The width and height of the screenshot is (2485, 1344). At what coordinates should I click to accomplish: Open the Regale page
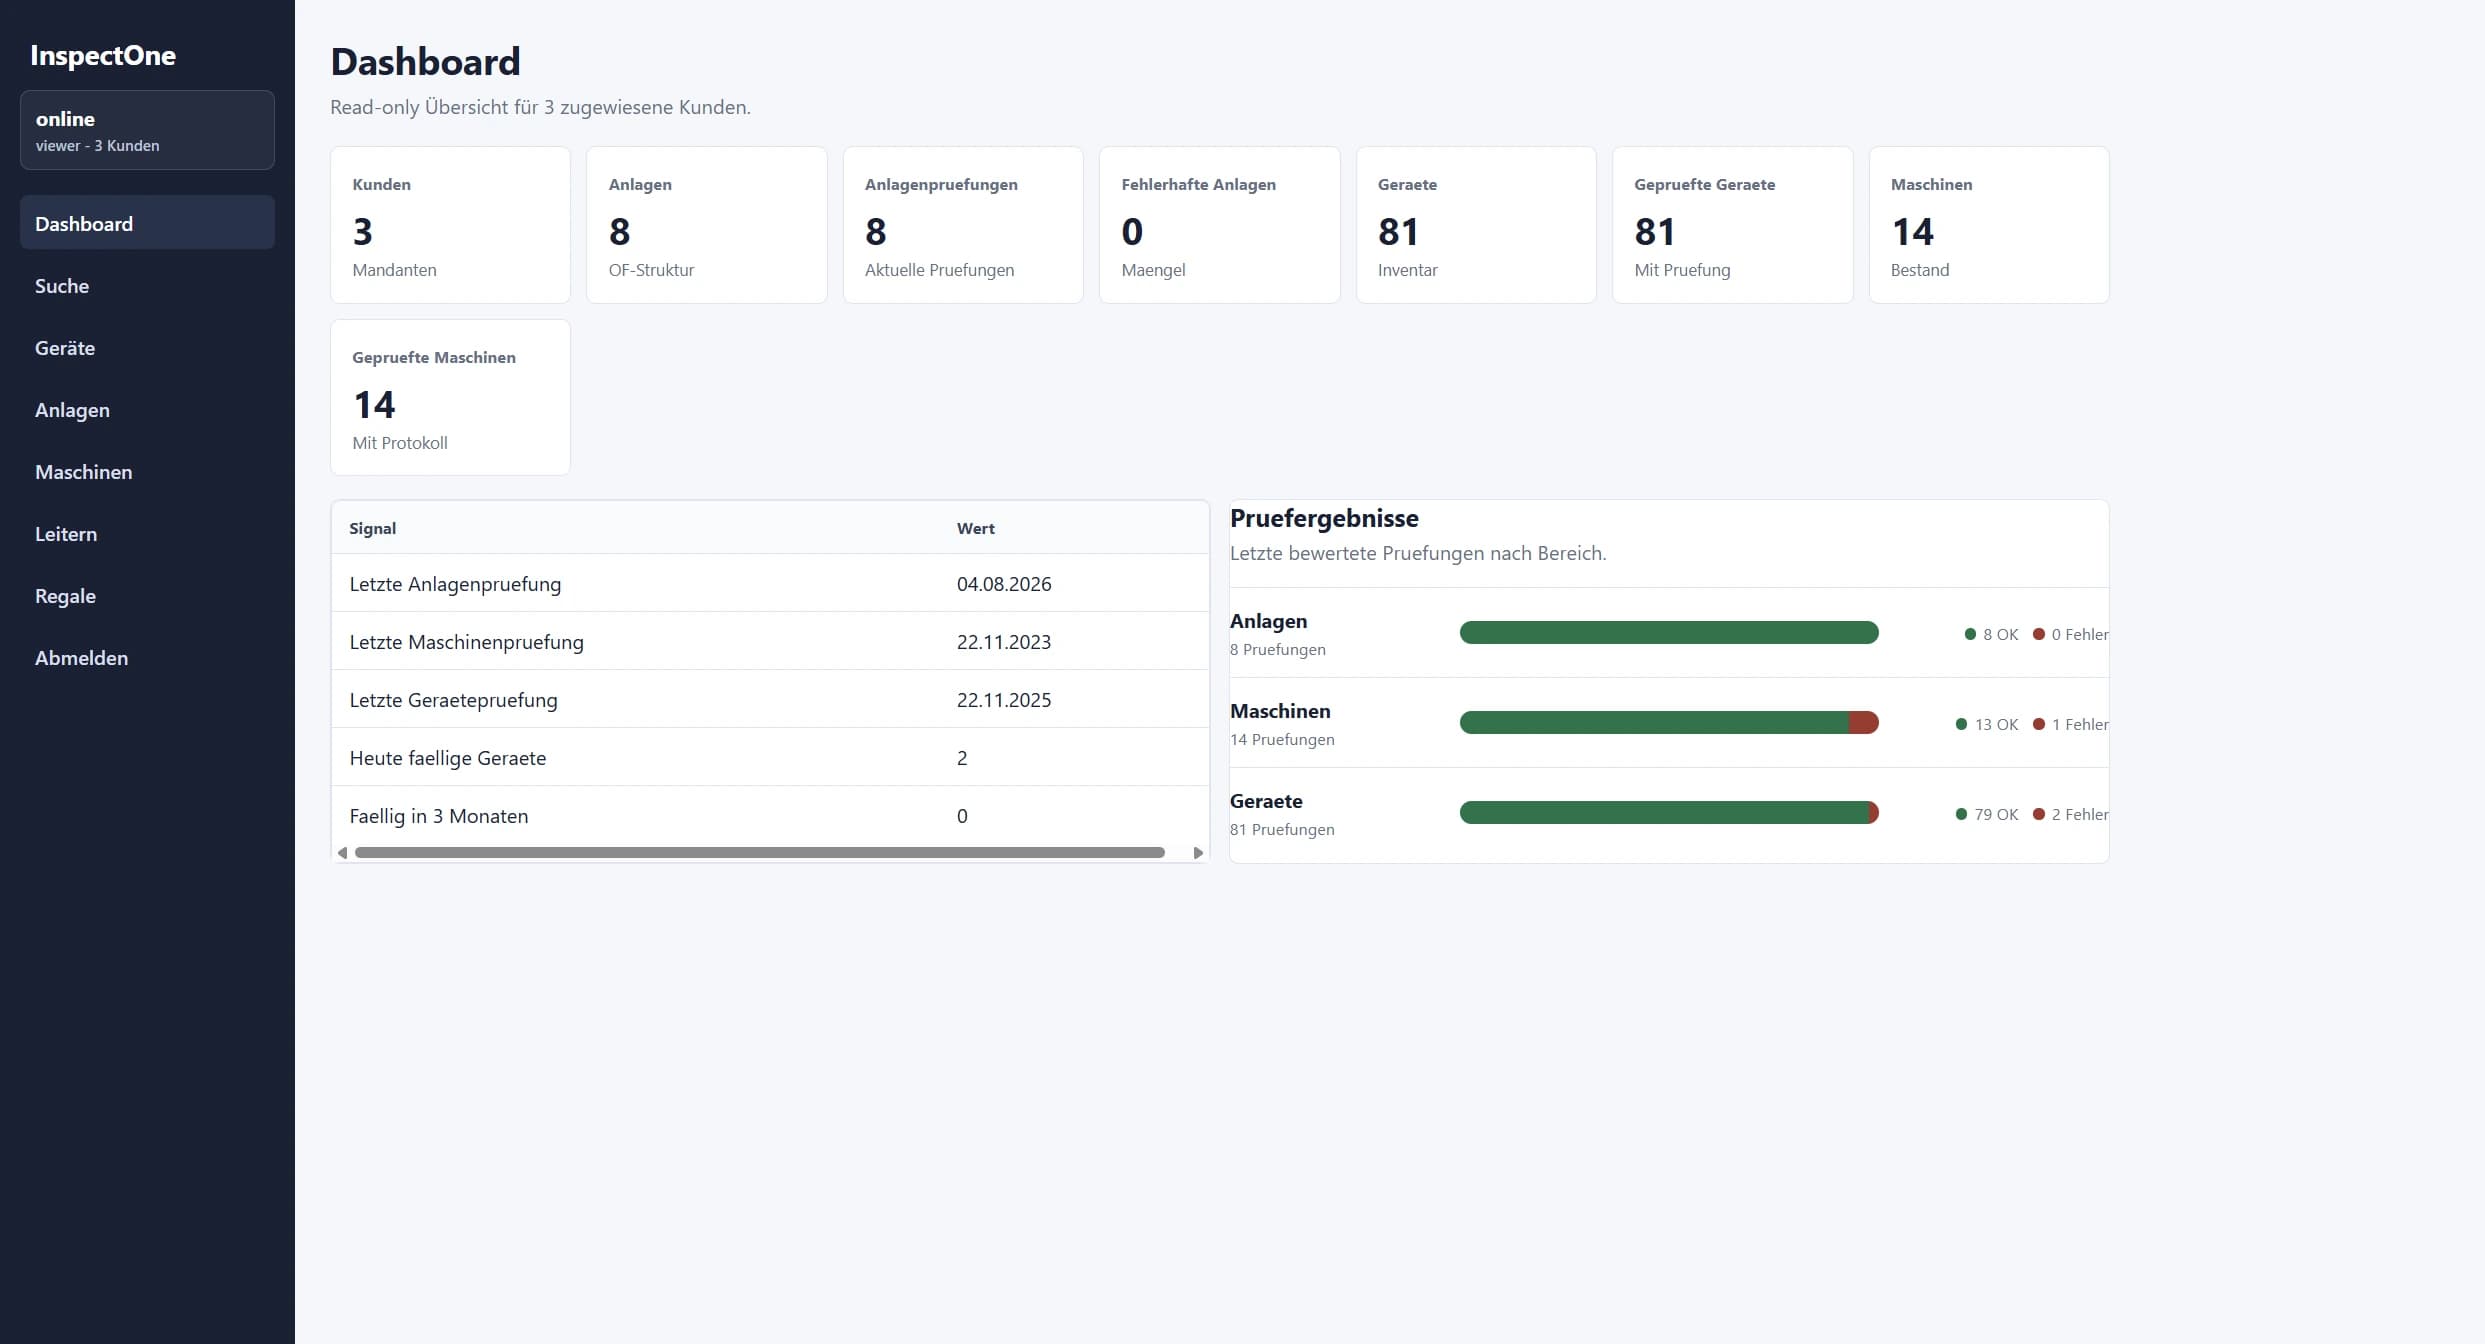click(147, 596)
